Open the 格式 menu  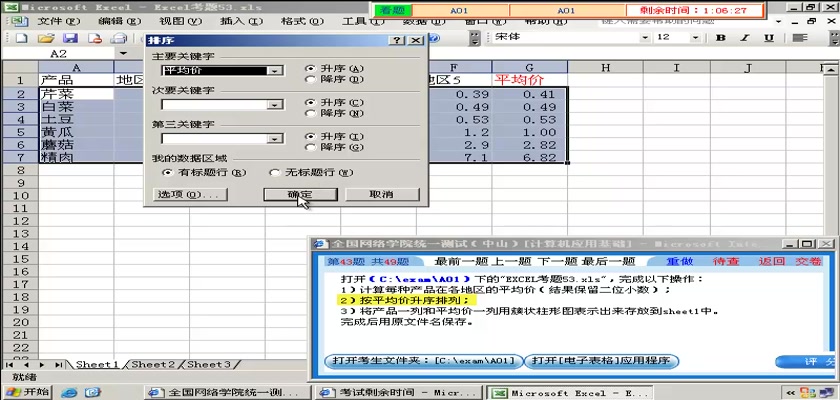click(x=302, y=21)
